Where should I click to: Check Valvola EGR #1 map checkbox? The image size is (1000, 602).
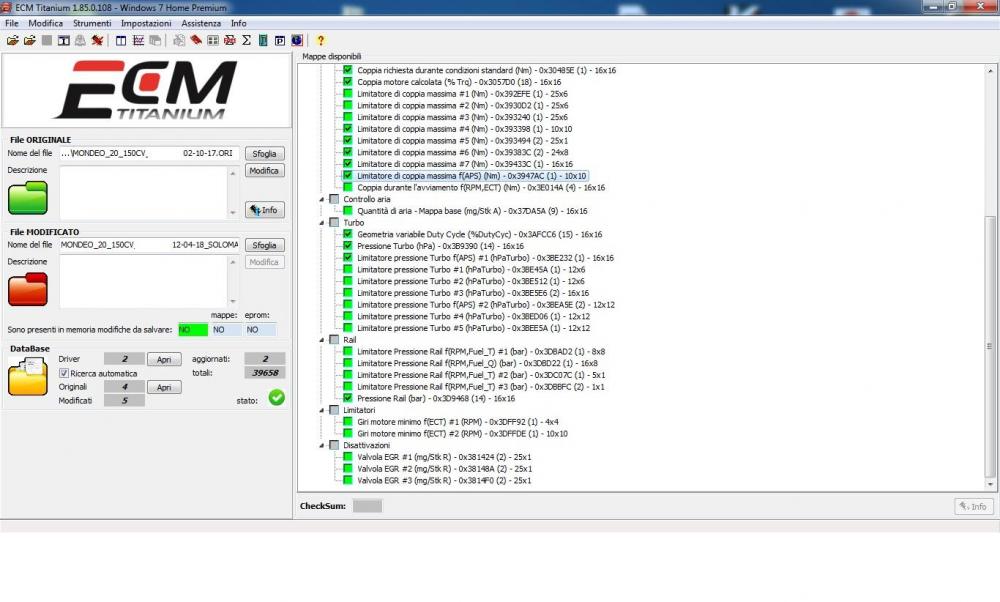[348, 457]
